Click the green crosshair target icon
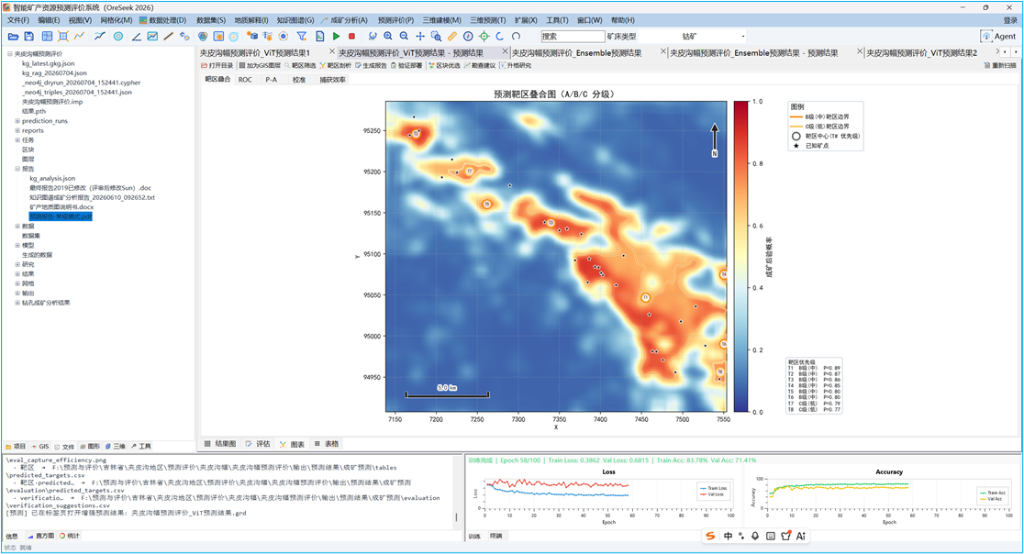1024x554 pixels. point(484,37)
